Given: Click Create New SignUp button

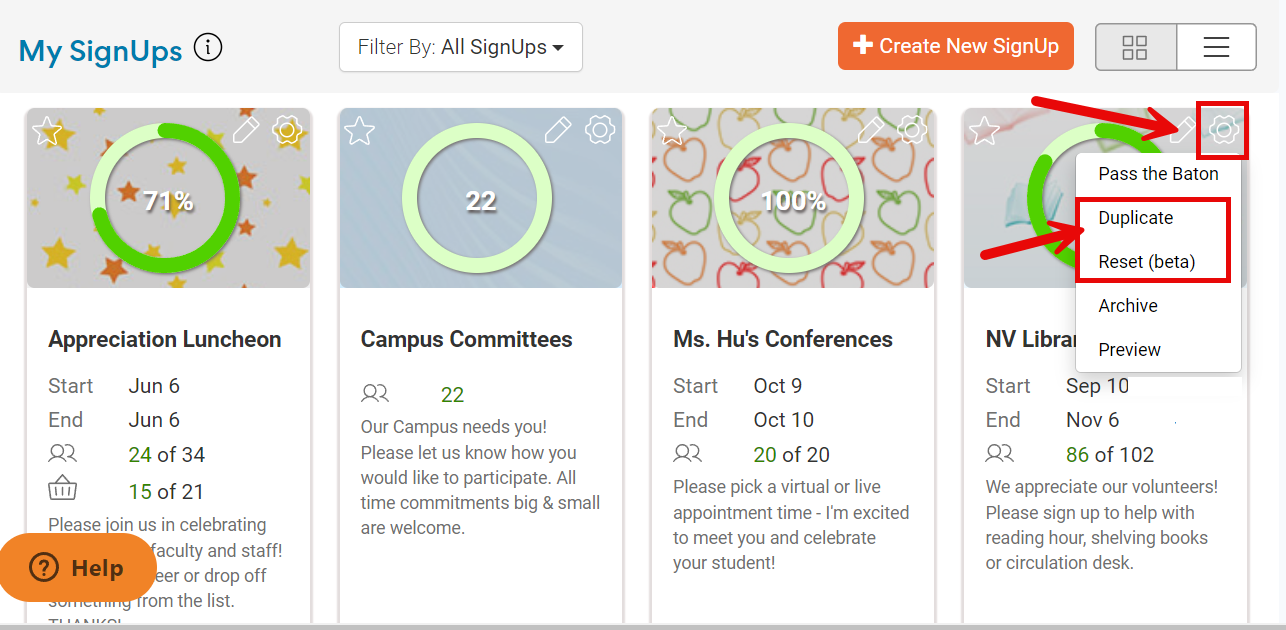Looking at the screenshot, I should tap(955, 46).
